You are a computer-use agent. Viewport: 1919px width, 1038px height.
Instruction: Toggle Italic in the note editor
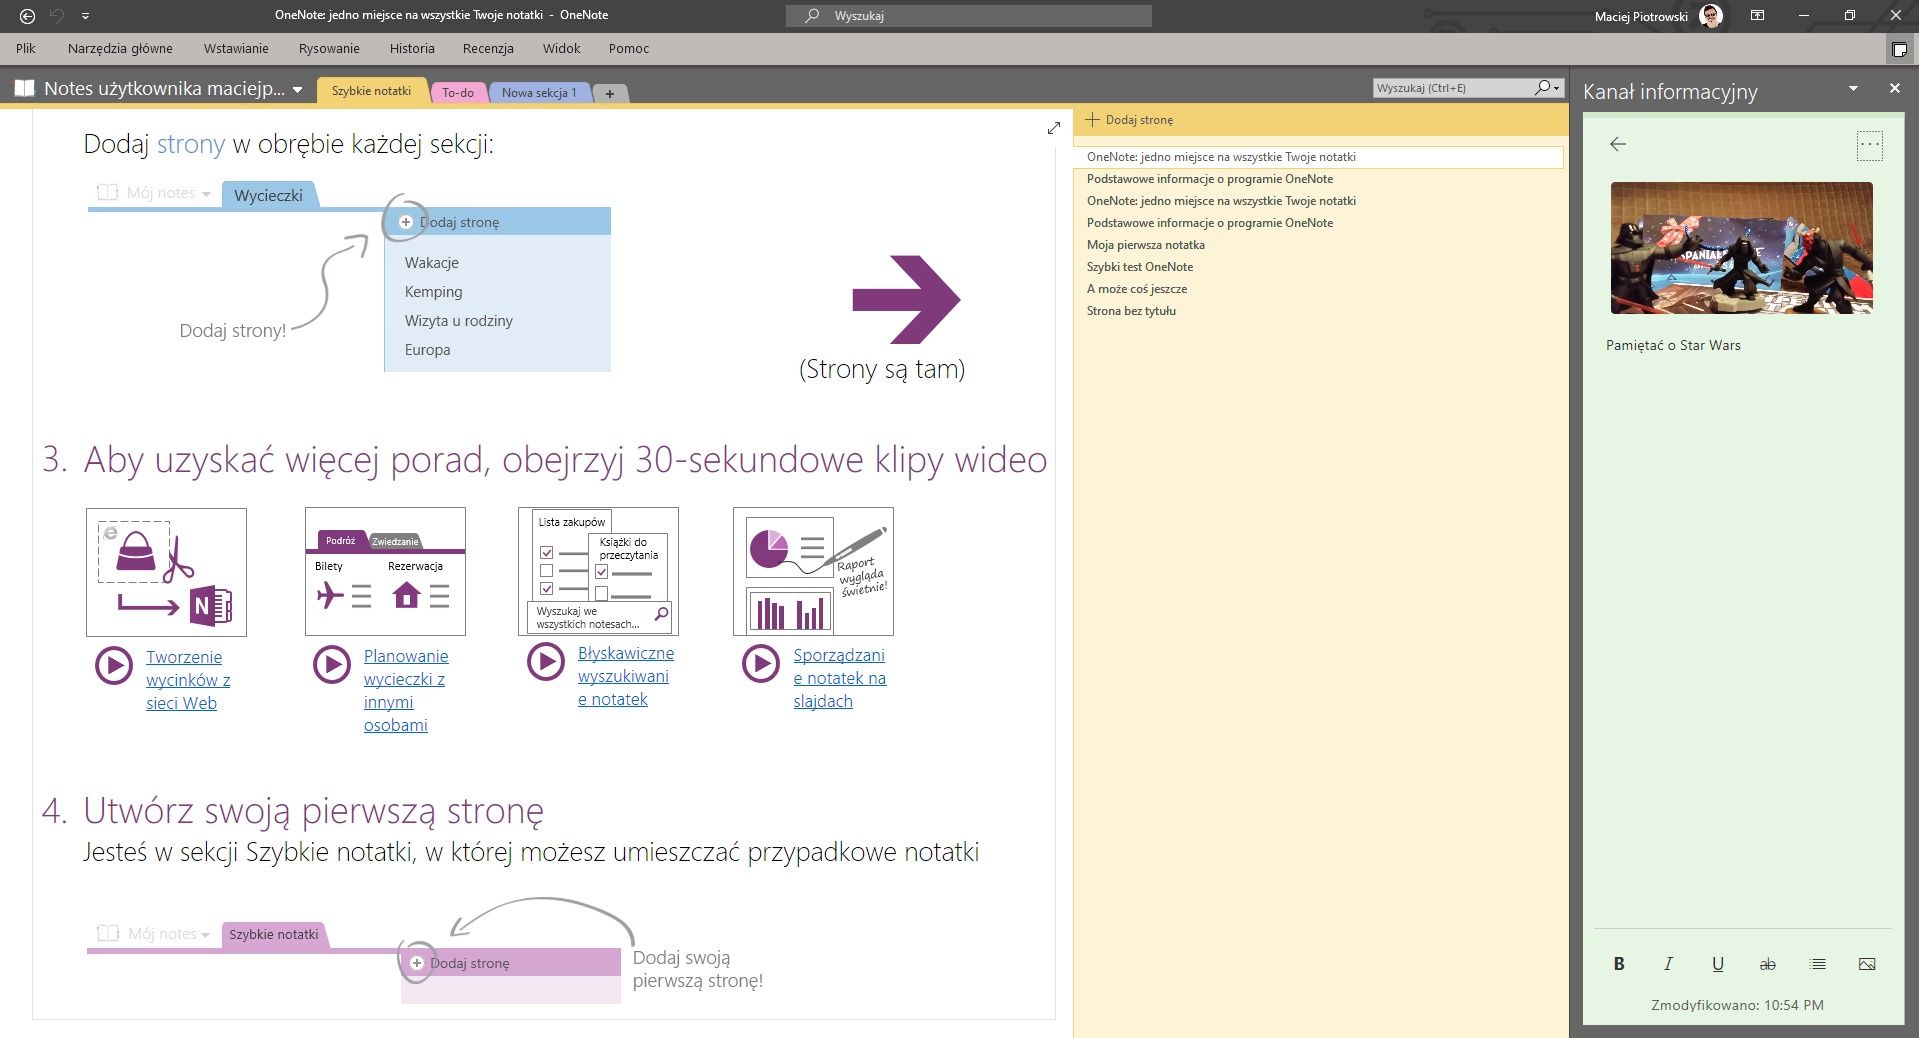(1668, 964)
